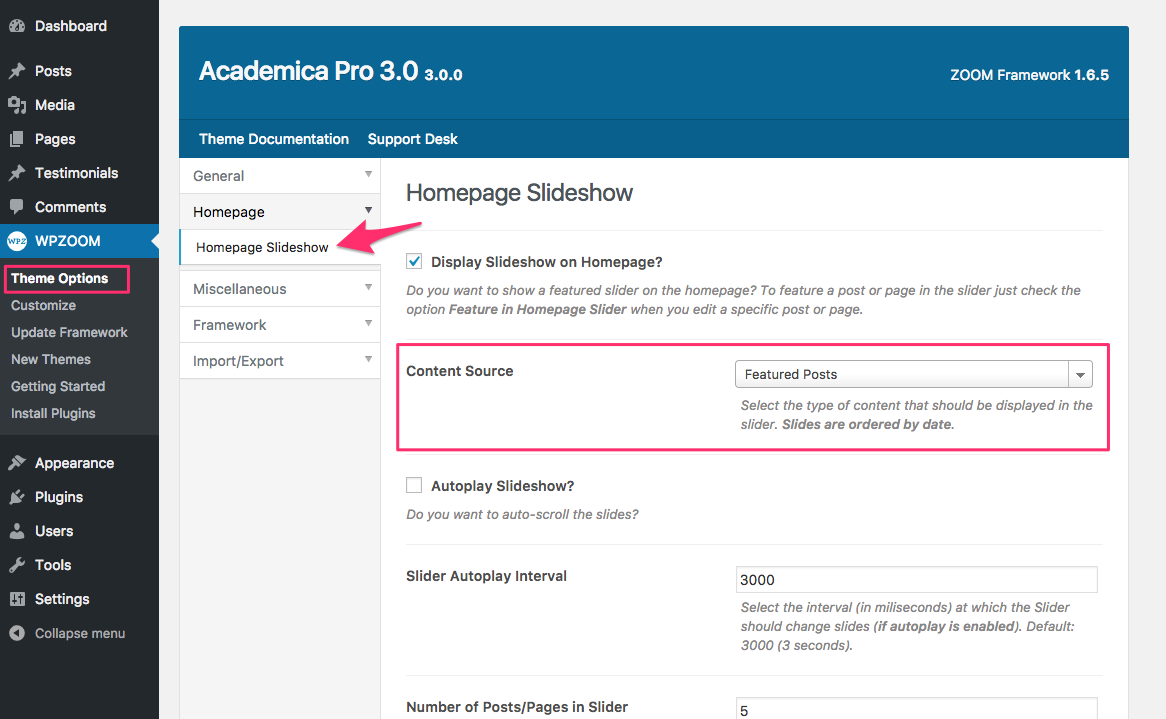
Task: Click the Testimonials pin icon
Action: (17, 173)
